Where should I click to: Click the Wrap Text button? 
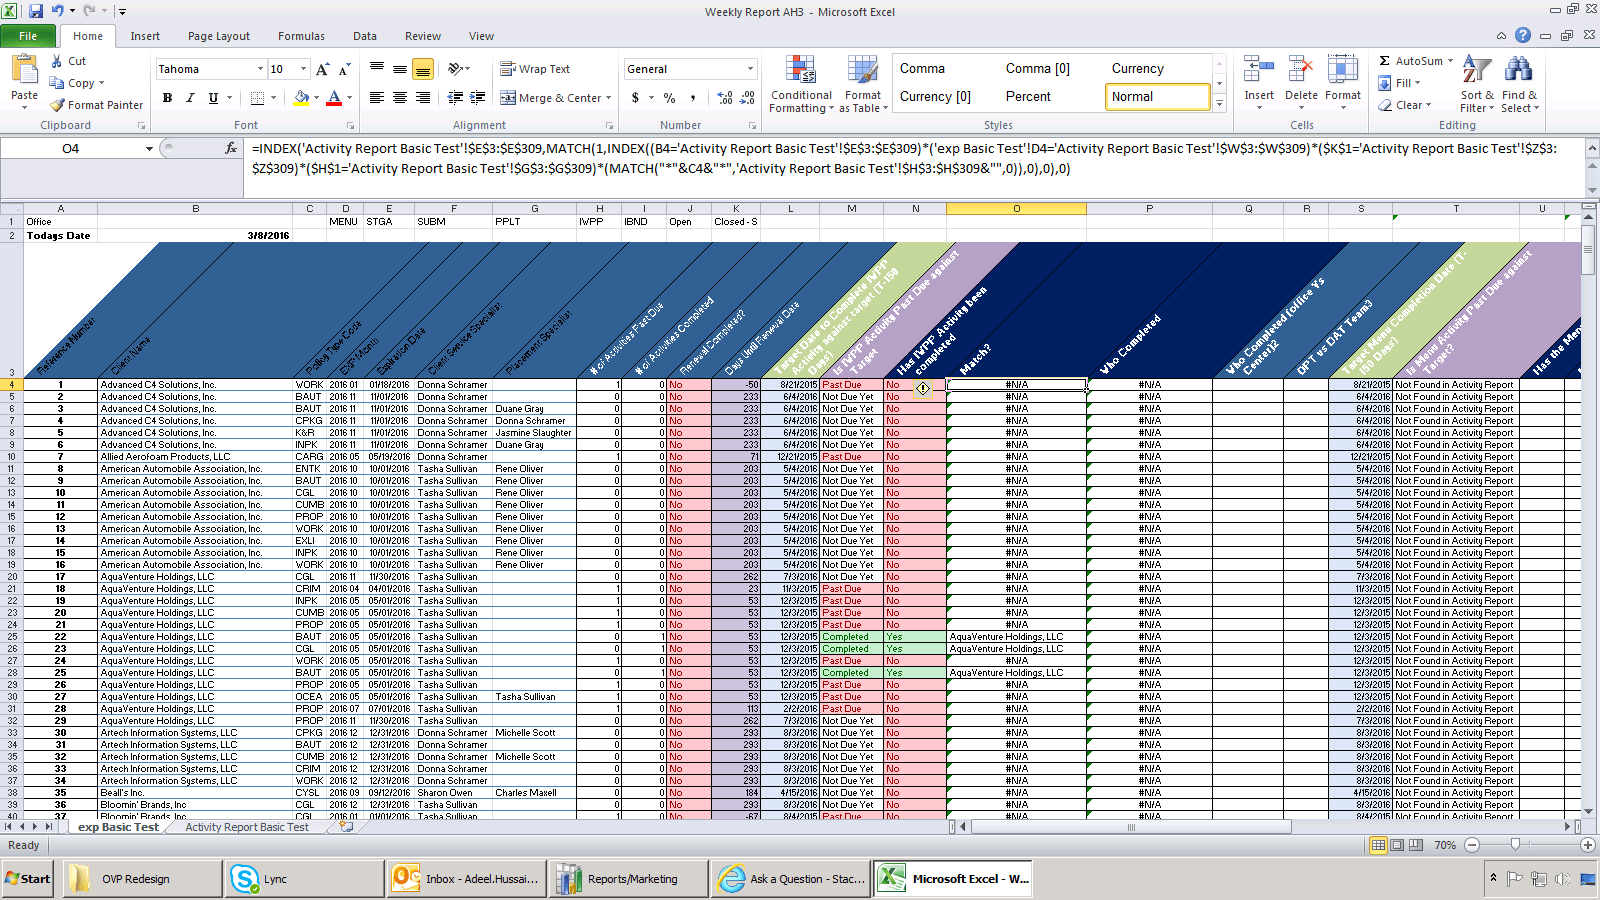(535, 69)
